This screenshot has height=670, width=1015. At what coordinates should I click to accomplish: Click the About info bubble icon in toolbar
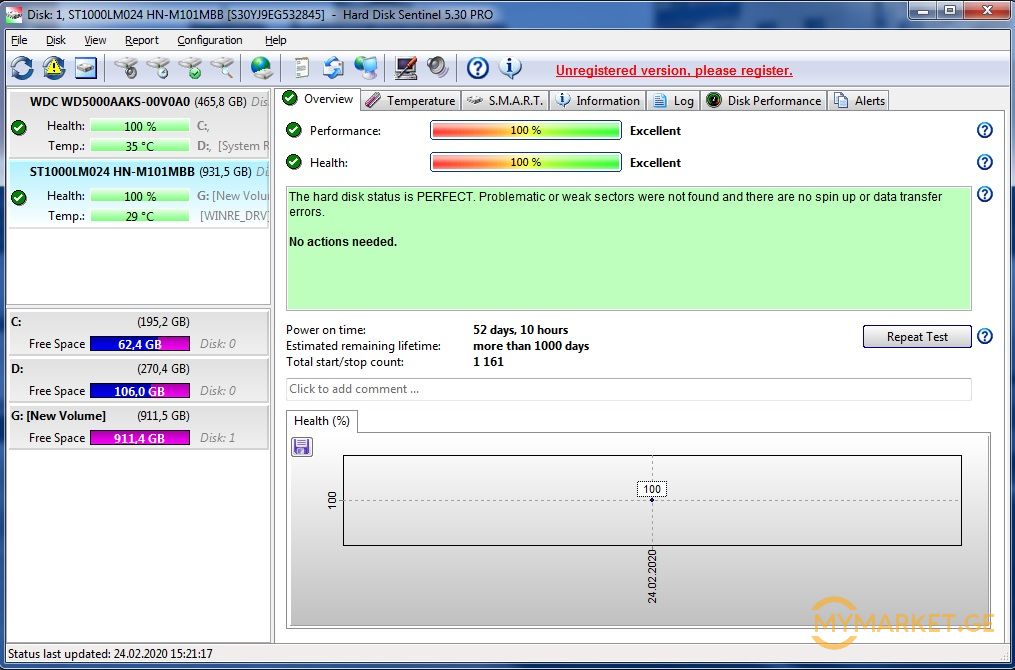click(511, 67)
